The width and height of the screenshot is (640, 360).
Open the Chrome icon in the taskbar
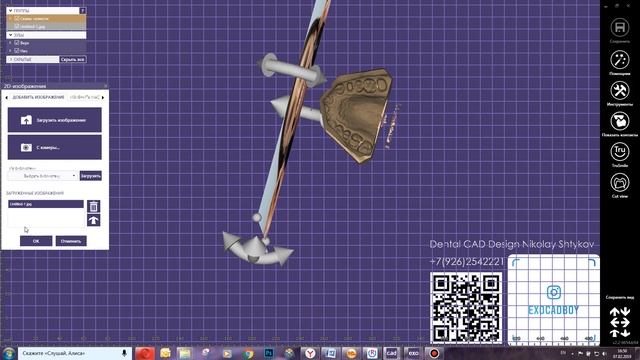[x=248, y=353]
